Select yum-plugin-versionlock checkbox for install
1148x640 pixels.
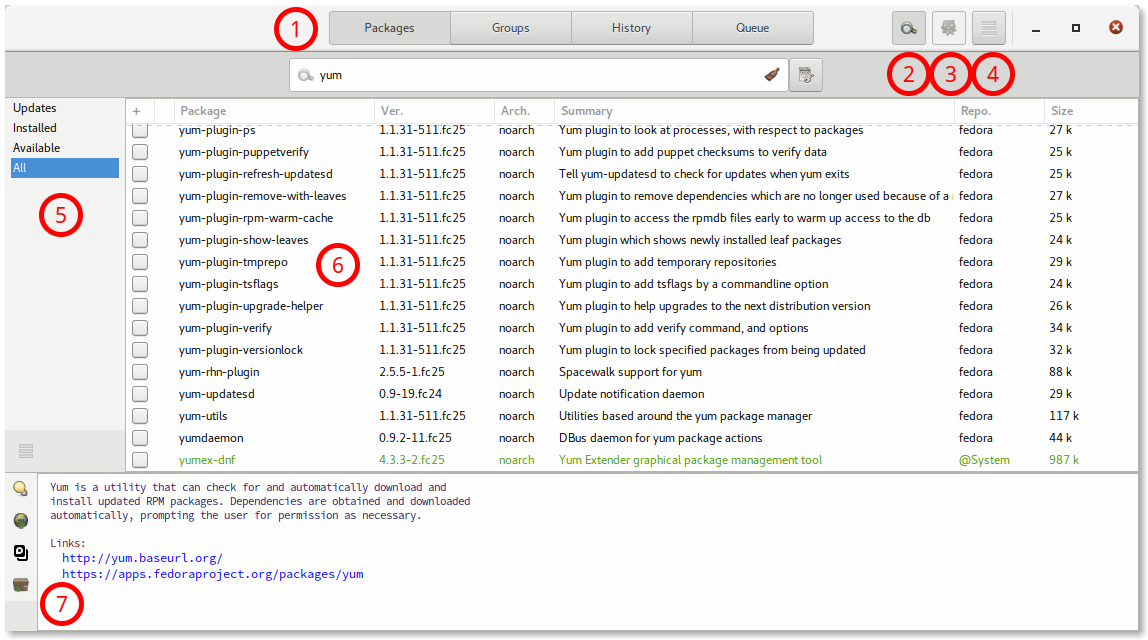(x=140, y=350)
